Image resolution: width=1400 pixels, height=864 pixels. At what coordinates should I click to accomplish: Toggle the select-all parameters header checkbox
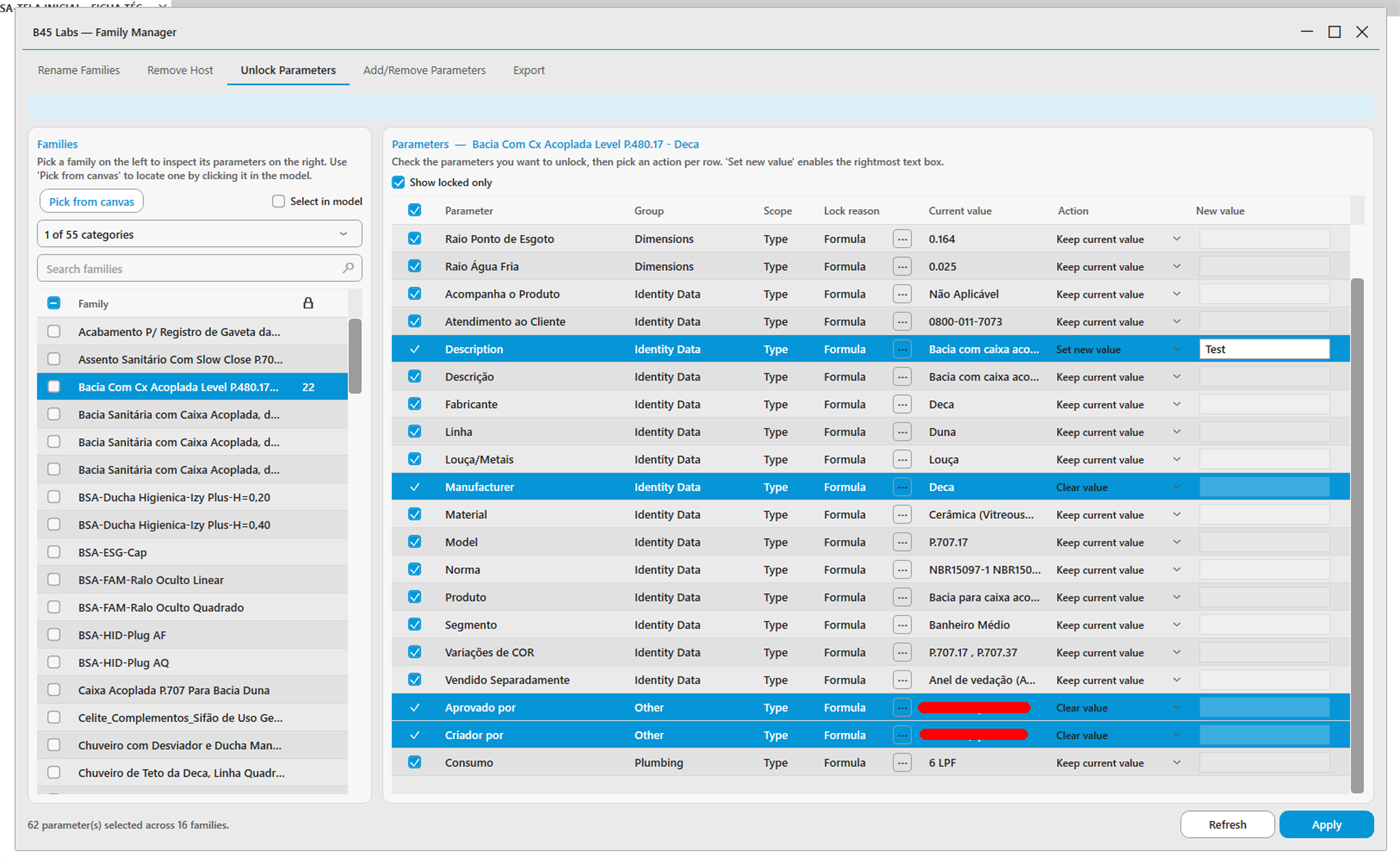click(x=415, y=211)
